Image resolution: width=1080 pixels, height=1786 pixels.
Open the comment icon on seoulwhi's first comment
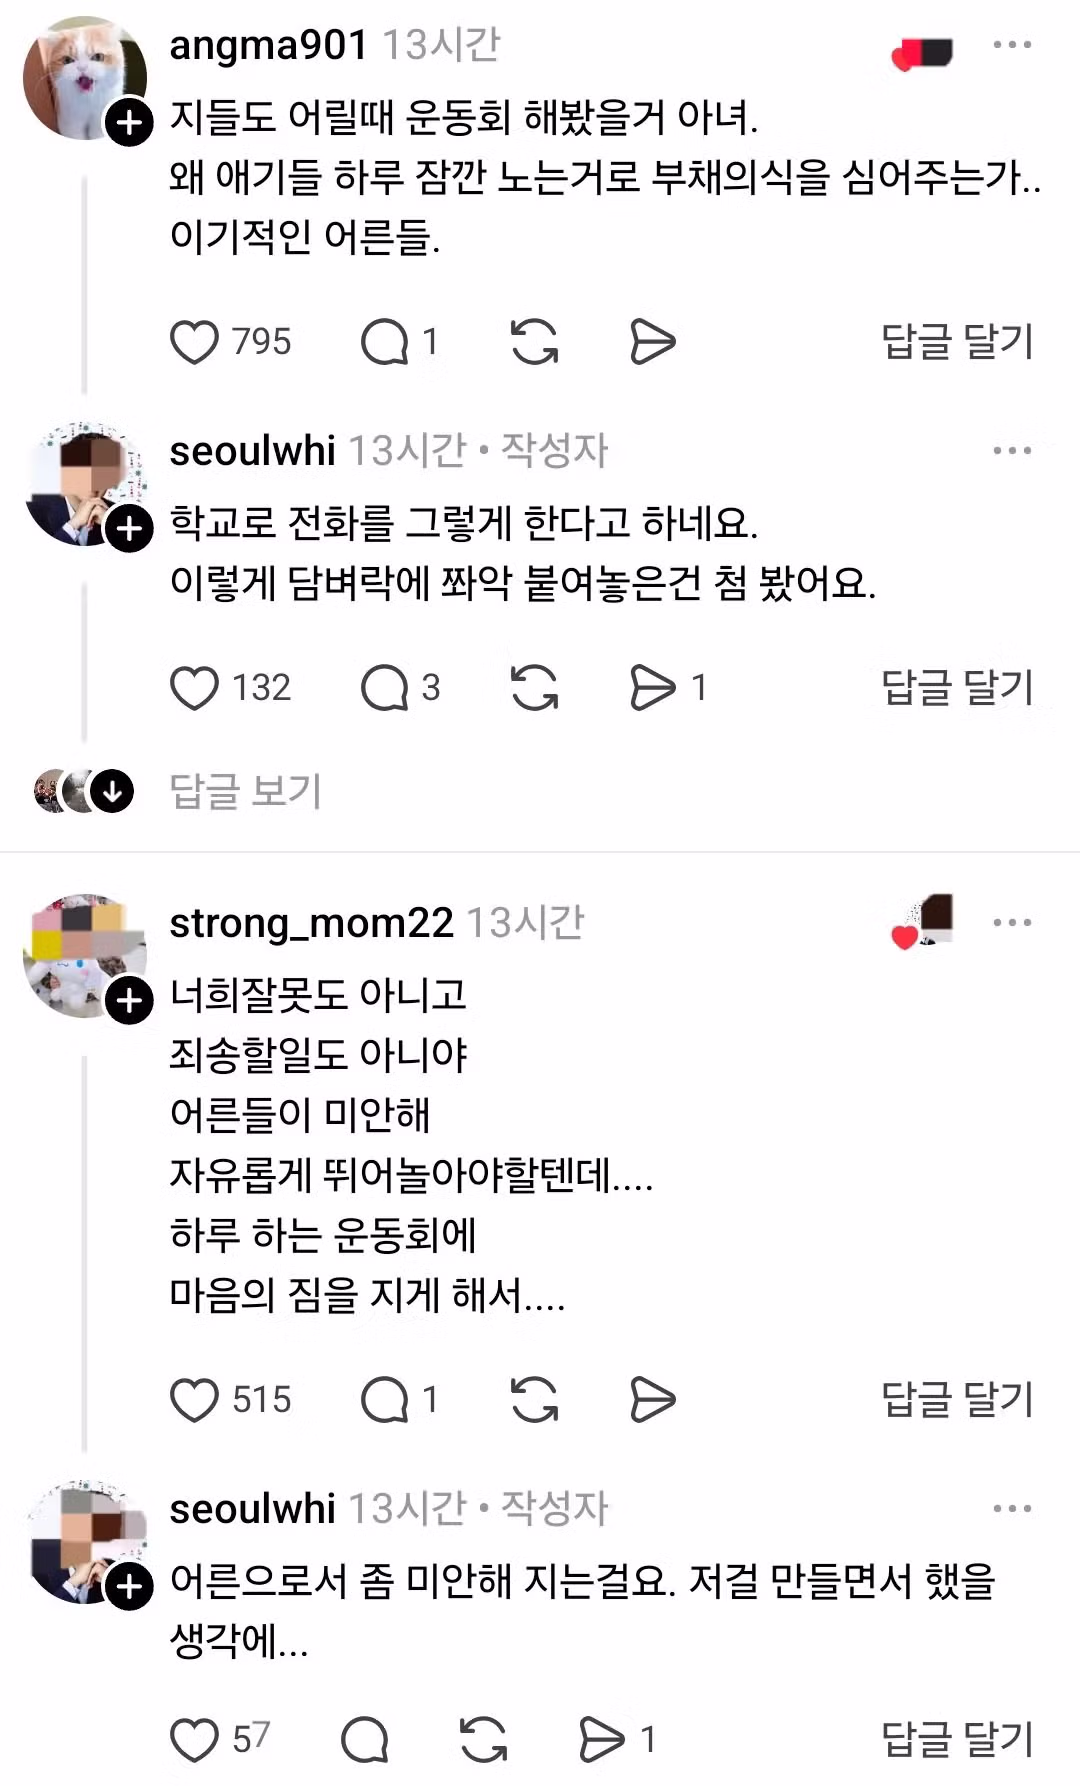tap(387, 686)
